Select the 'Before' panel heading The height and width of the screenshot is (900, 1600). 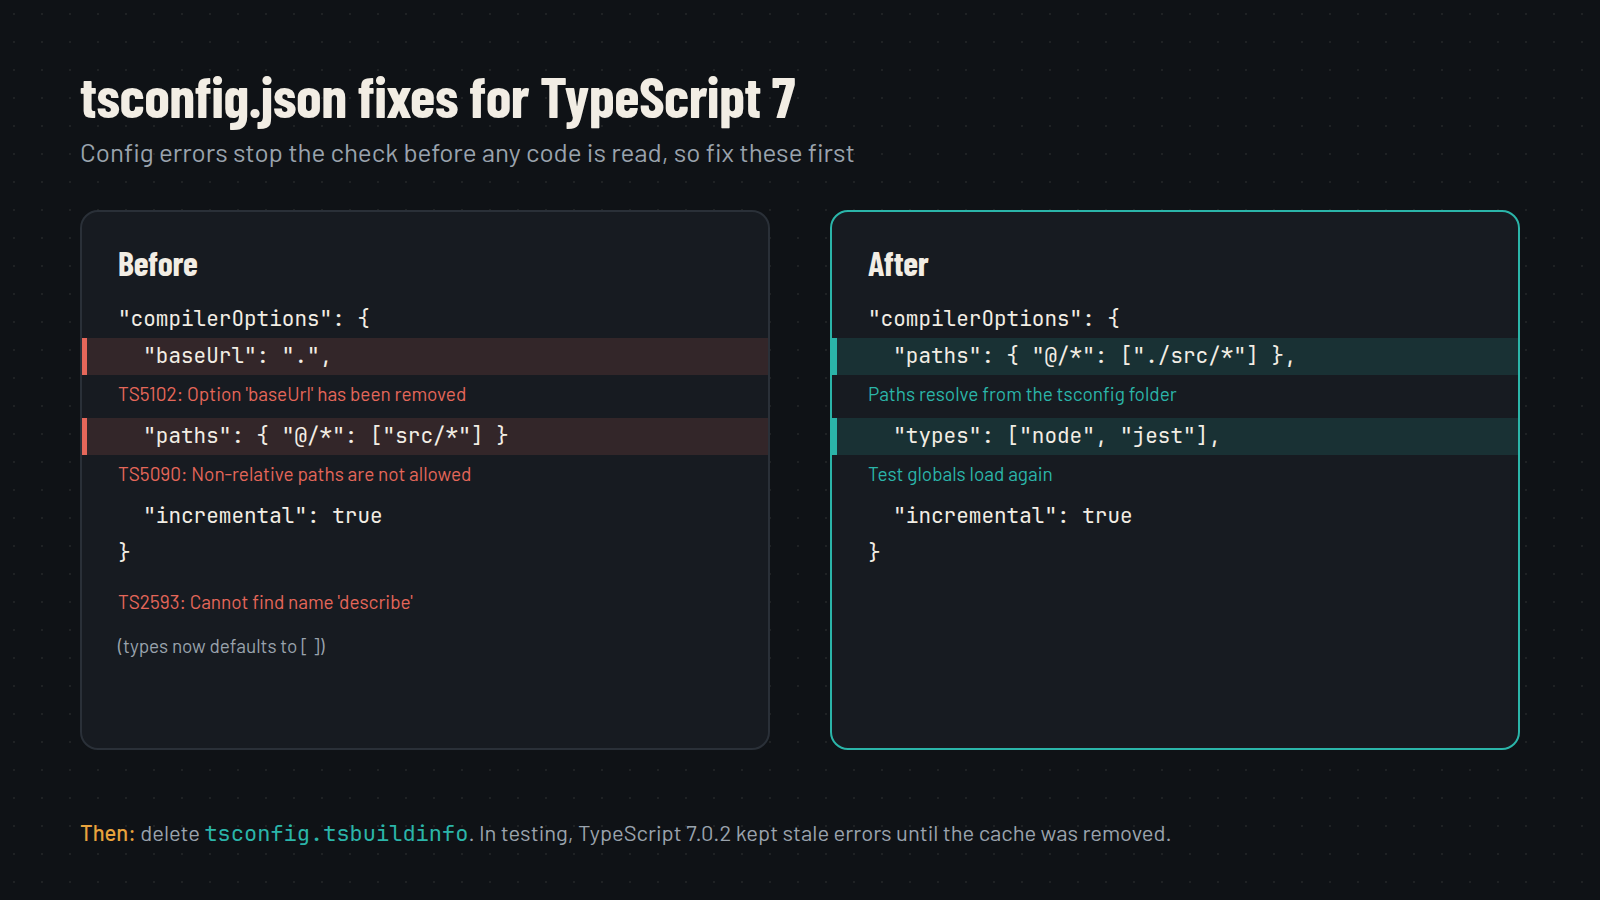(158, 265)
